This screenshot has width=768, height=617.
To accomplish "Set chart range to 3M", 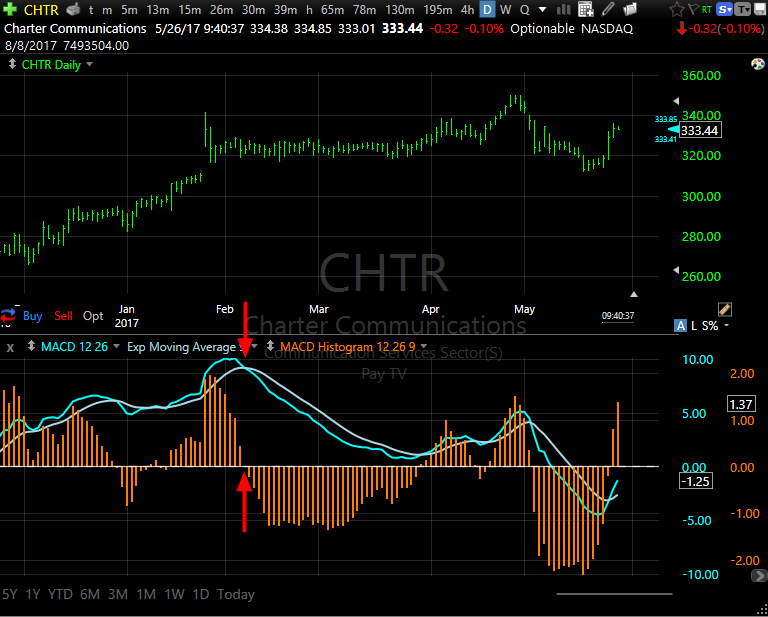I will (118, 594).
